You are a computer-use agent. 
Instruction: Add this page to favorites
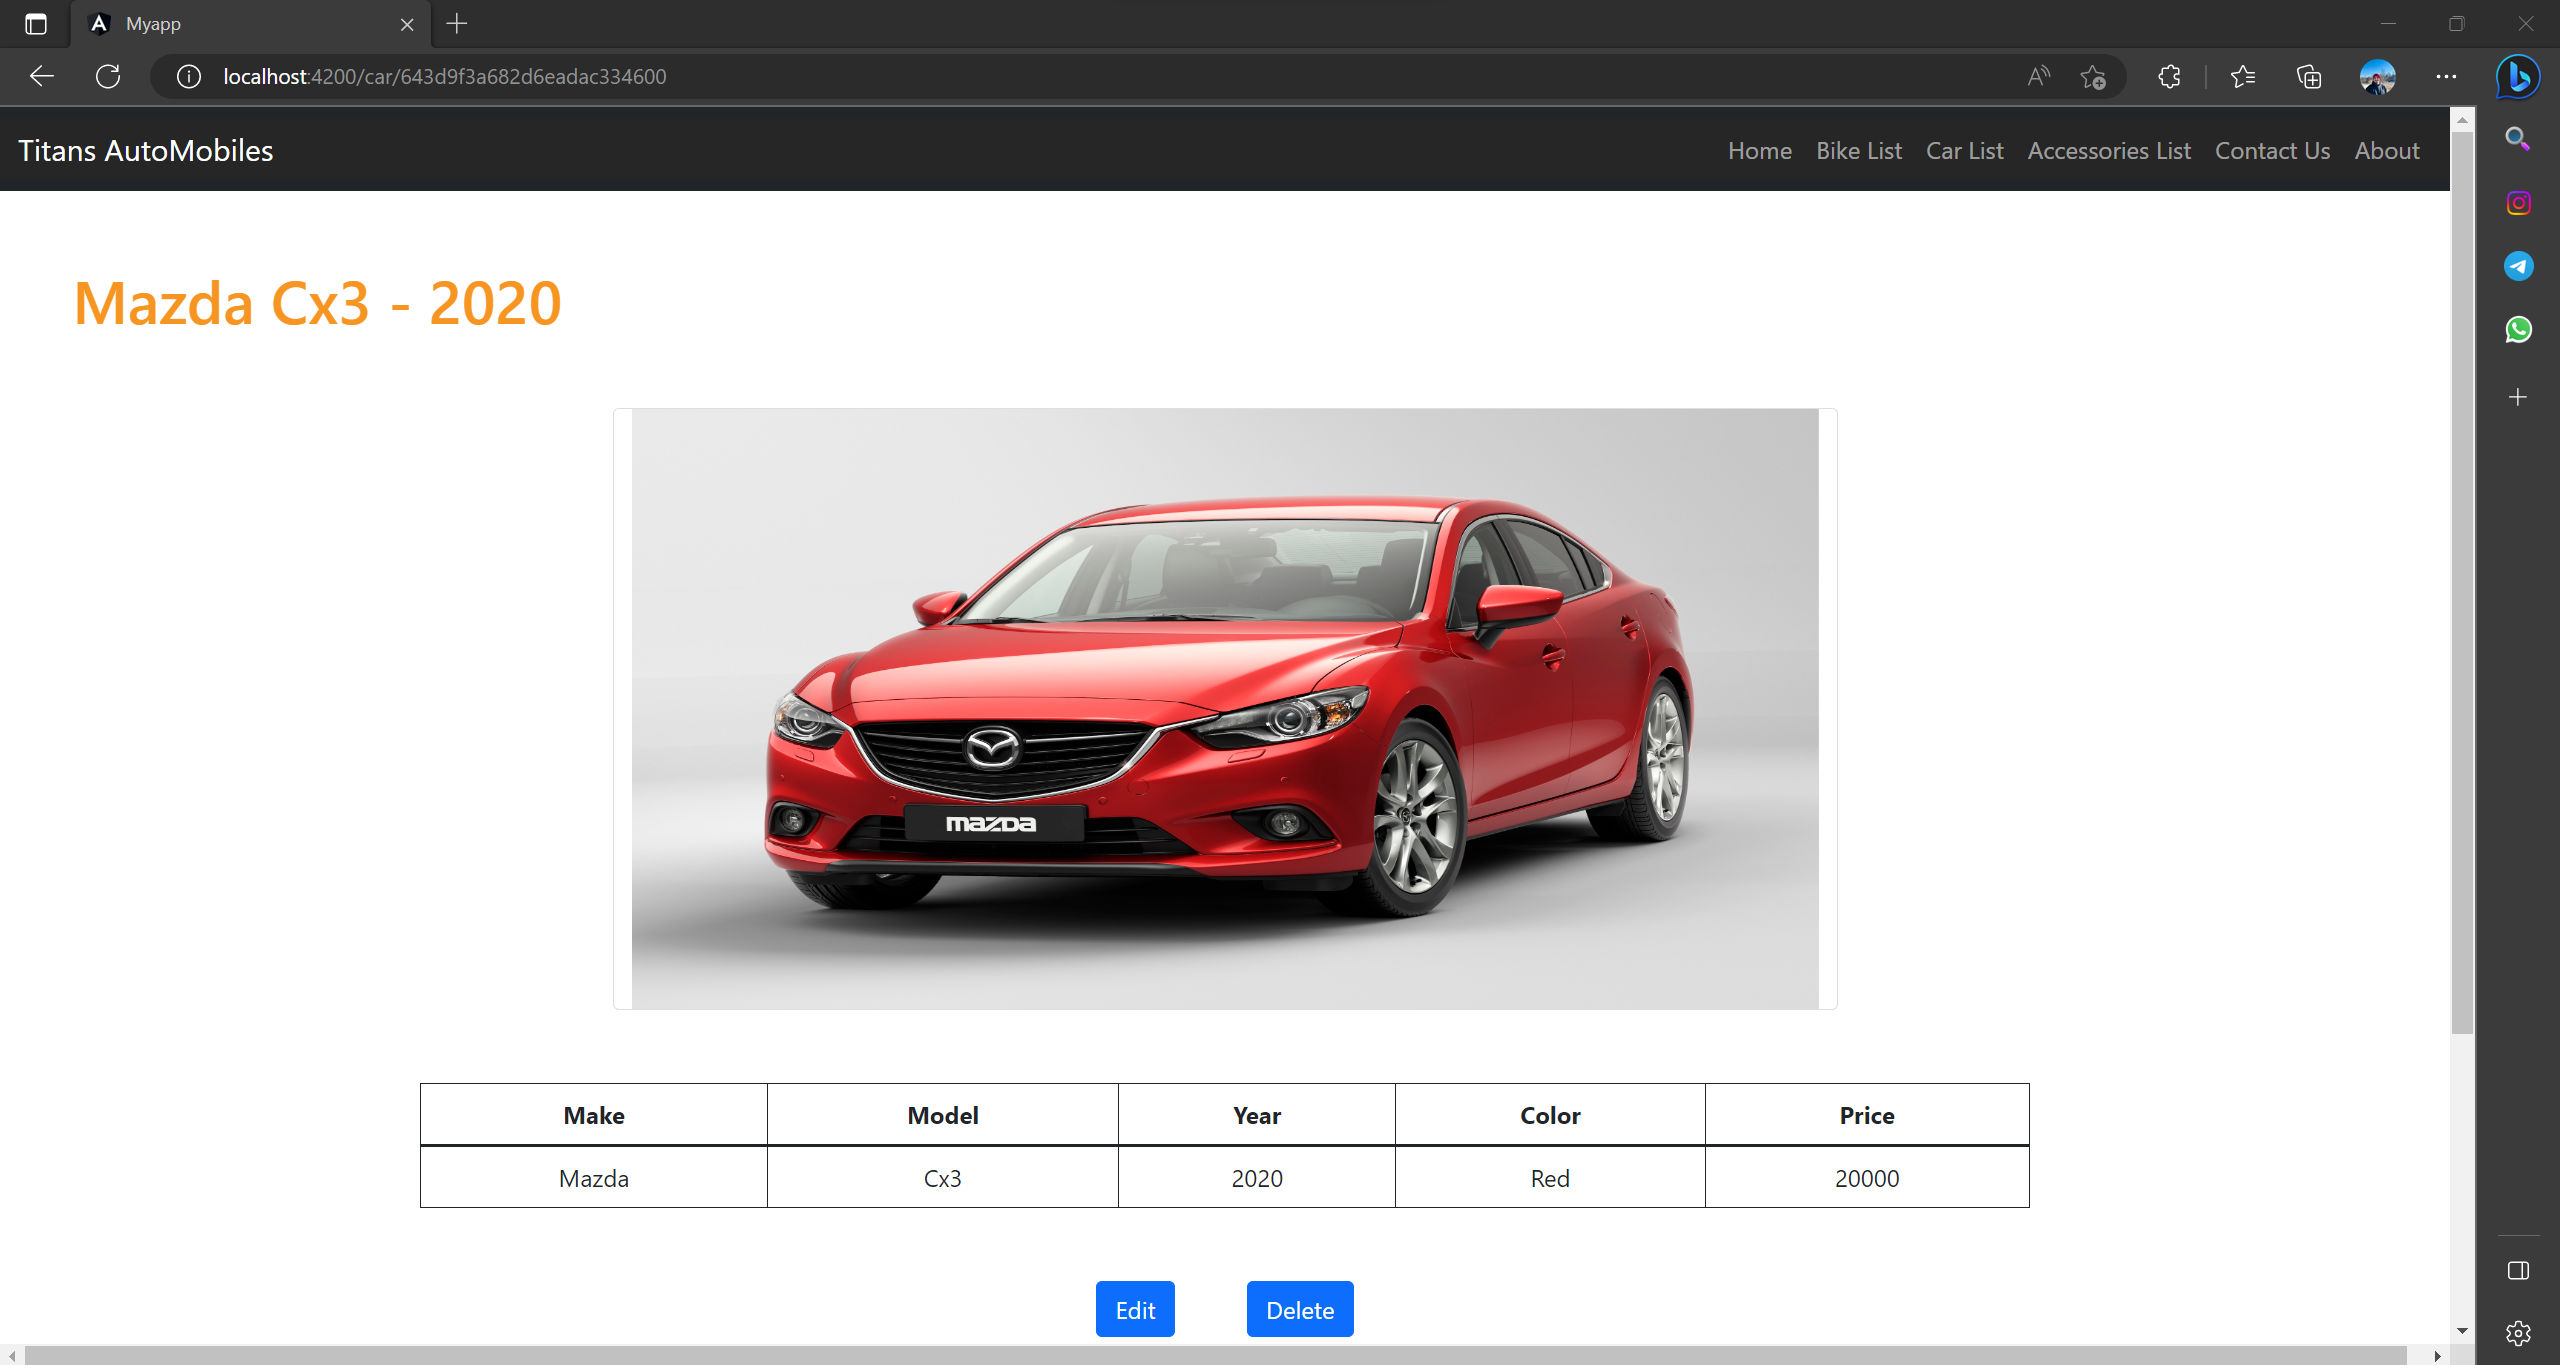[x=2093, y=76]
